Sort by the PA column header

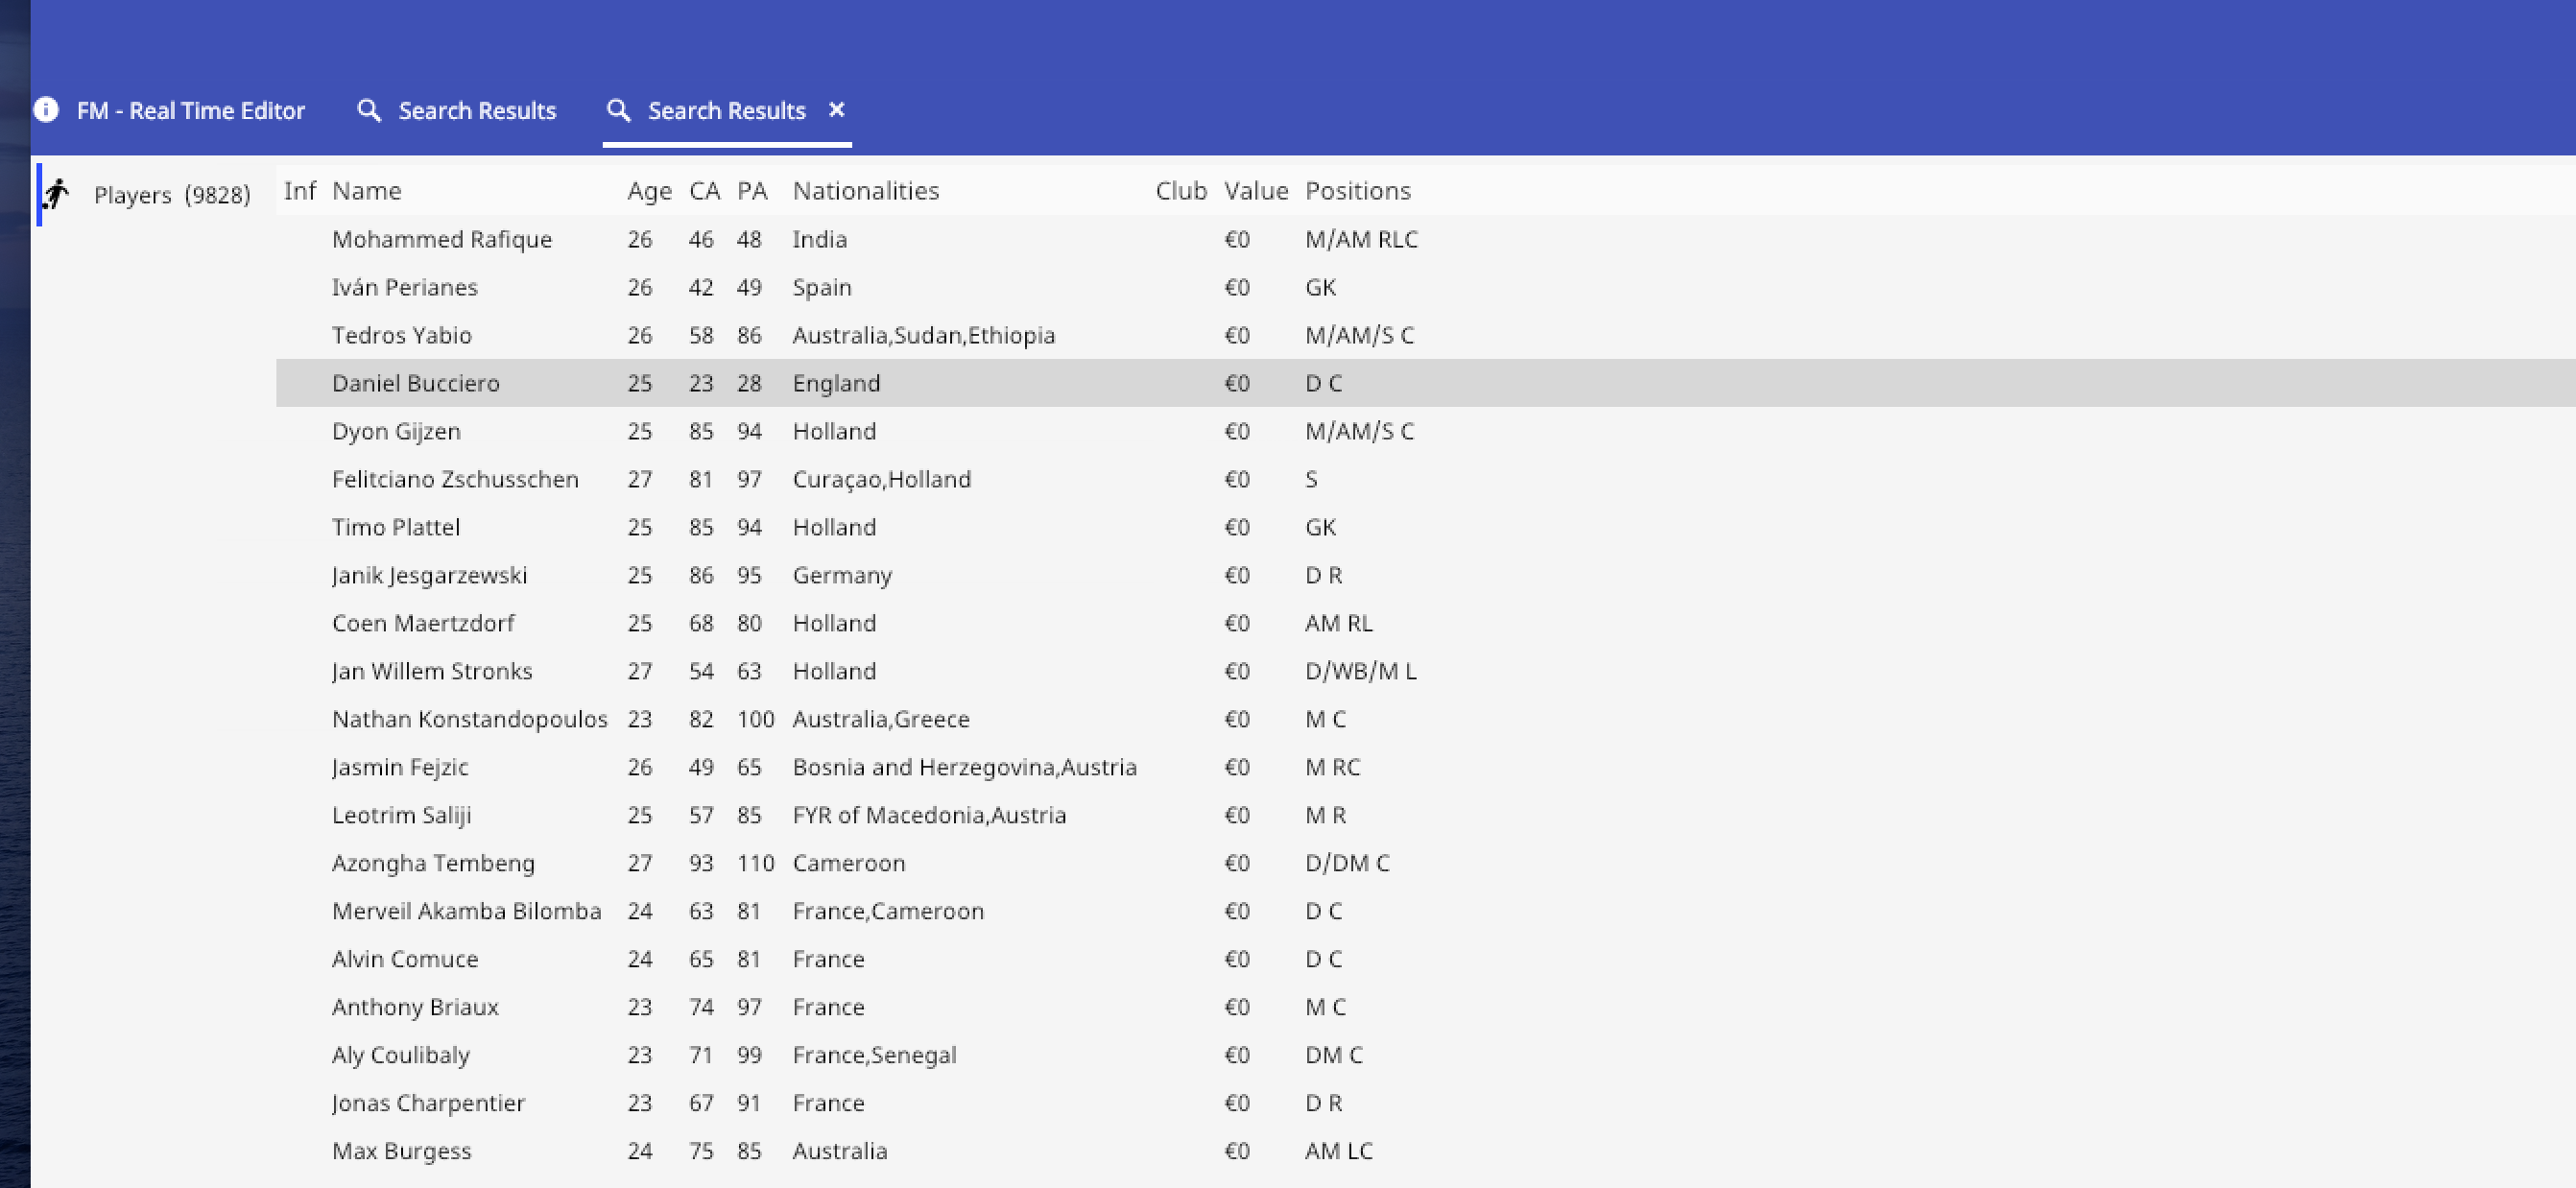[x=752, y=191]
